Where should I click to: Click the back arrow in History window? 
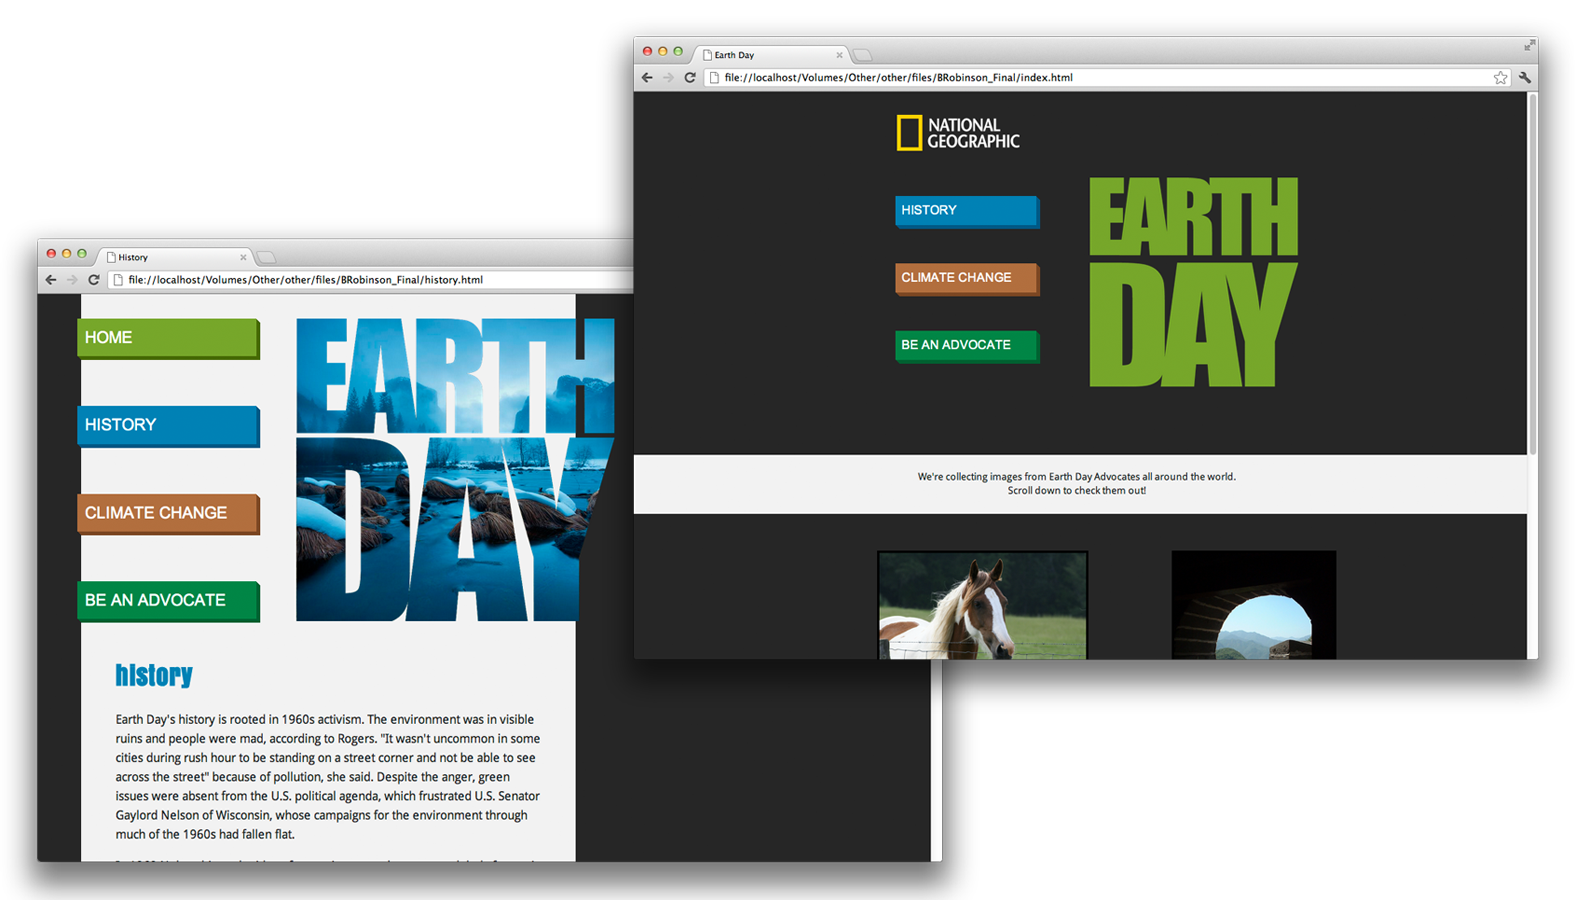pos(51,280)
